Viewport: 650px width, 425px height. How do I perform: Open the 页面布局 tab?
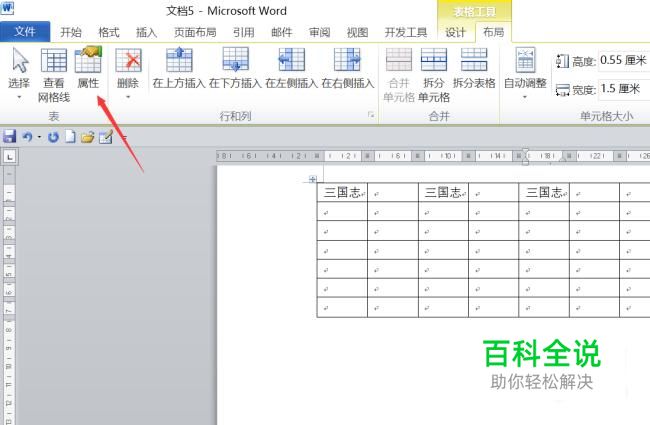tap(195, 32)
